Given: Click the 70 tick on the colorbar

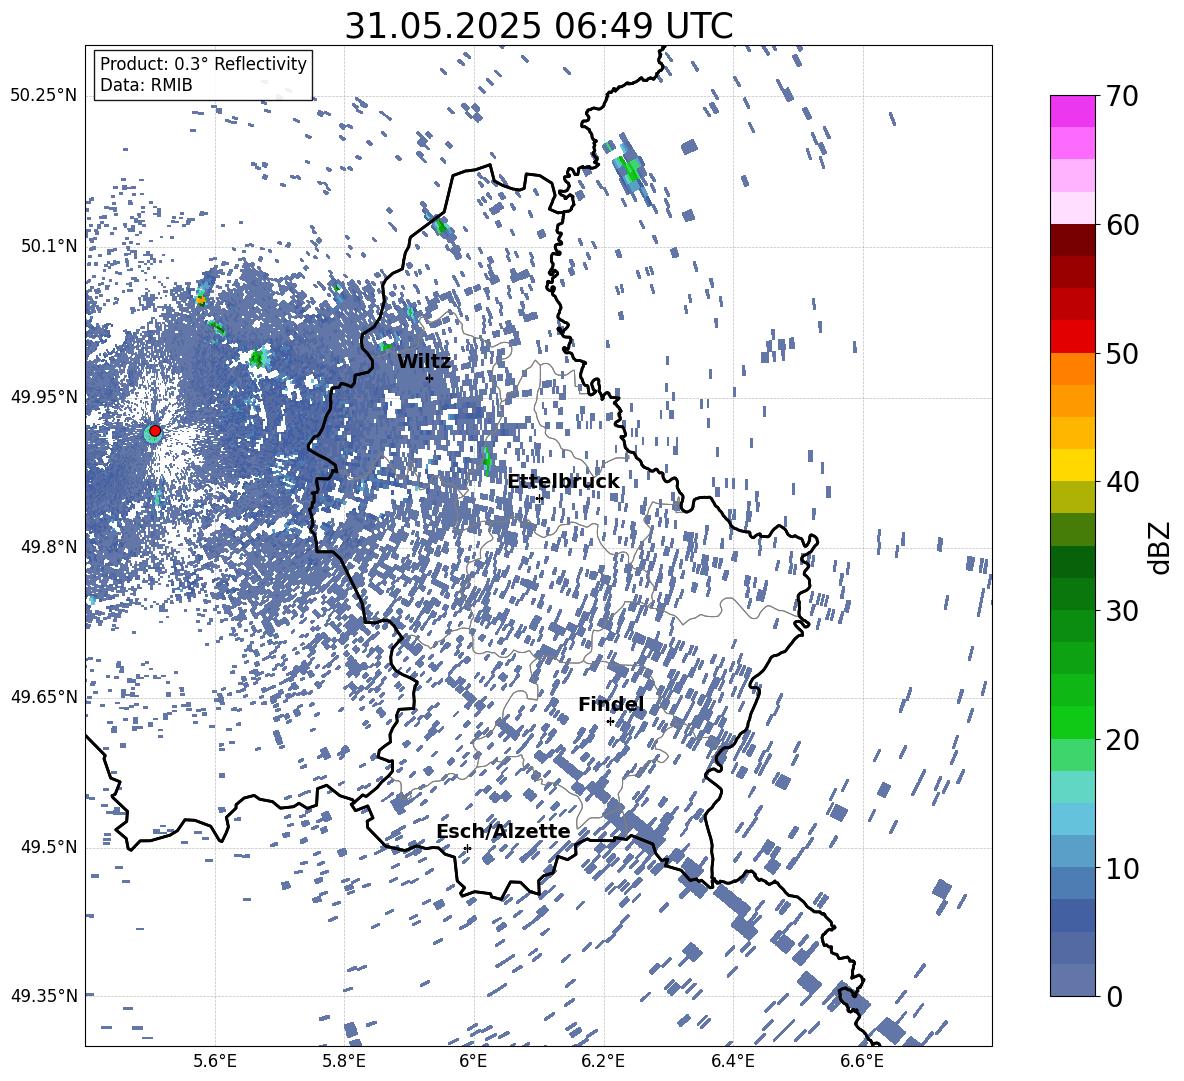Looking at the screenshot, I should point(1121,96).
